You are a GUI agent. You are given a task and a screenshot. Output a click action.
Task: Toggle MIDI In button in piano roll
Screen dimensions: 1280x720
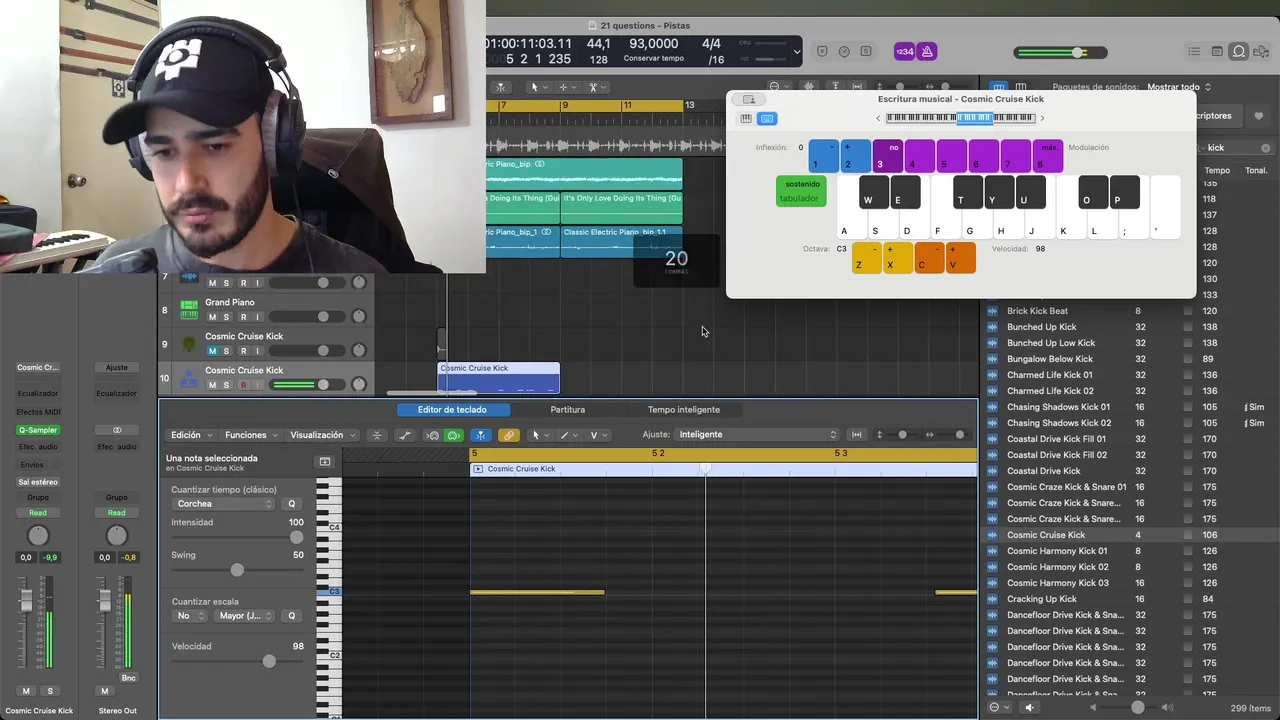click(x=433, y=435)
